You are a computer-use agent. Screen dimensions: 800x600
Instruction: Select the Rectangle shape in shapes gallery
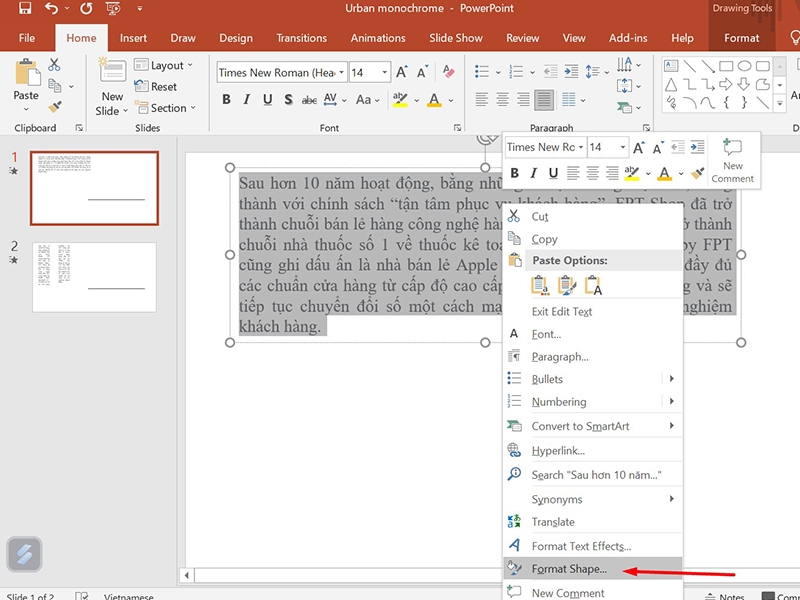pos(726,66)
